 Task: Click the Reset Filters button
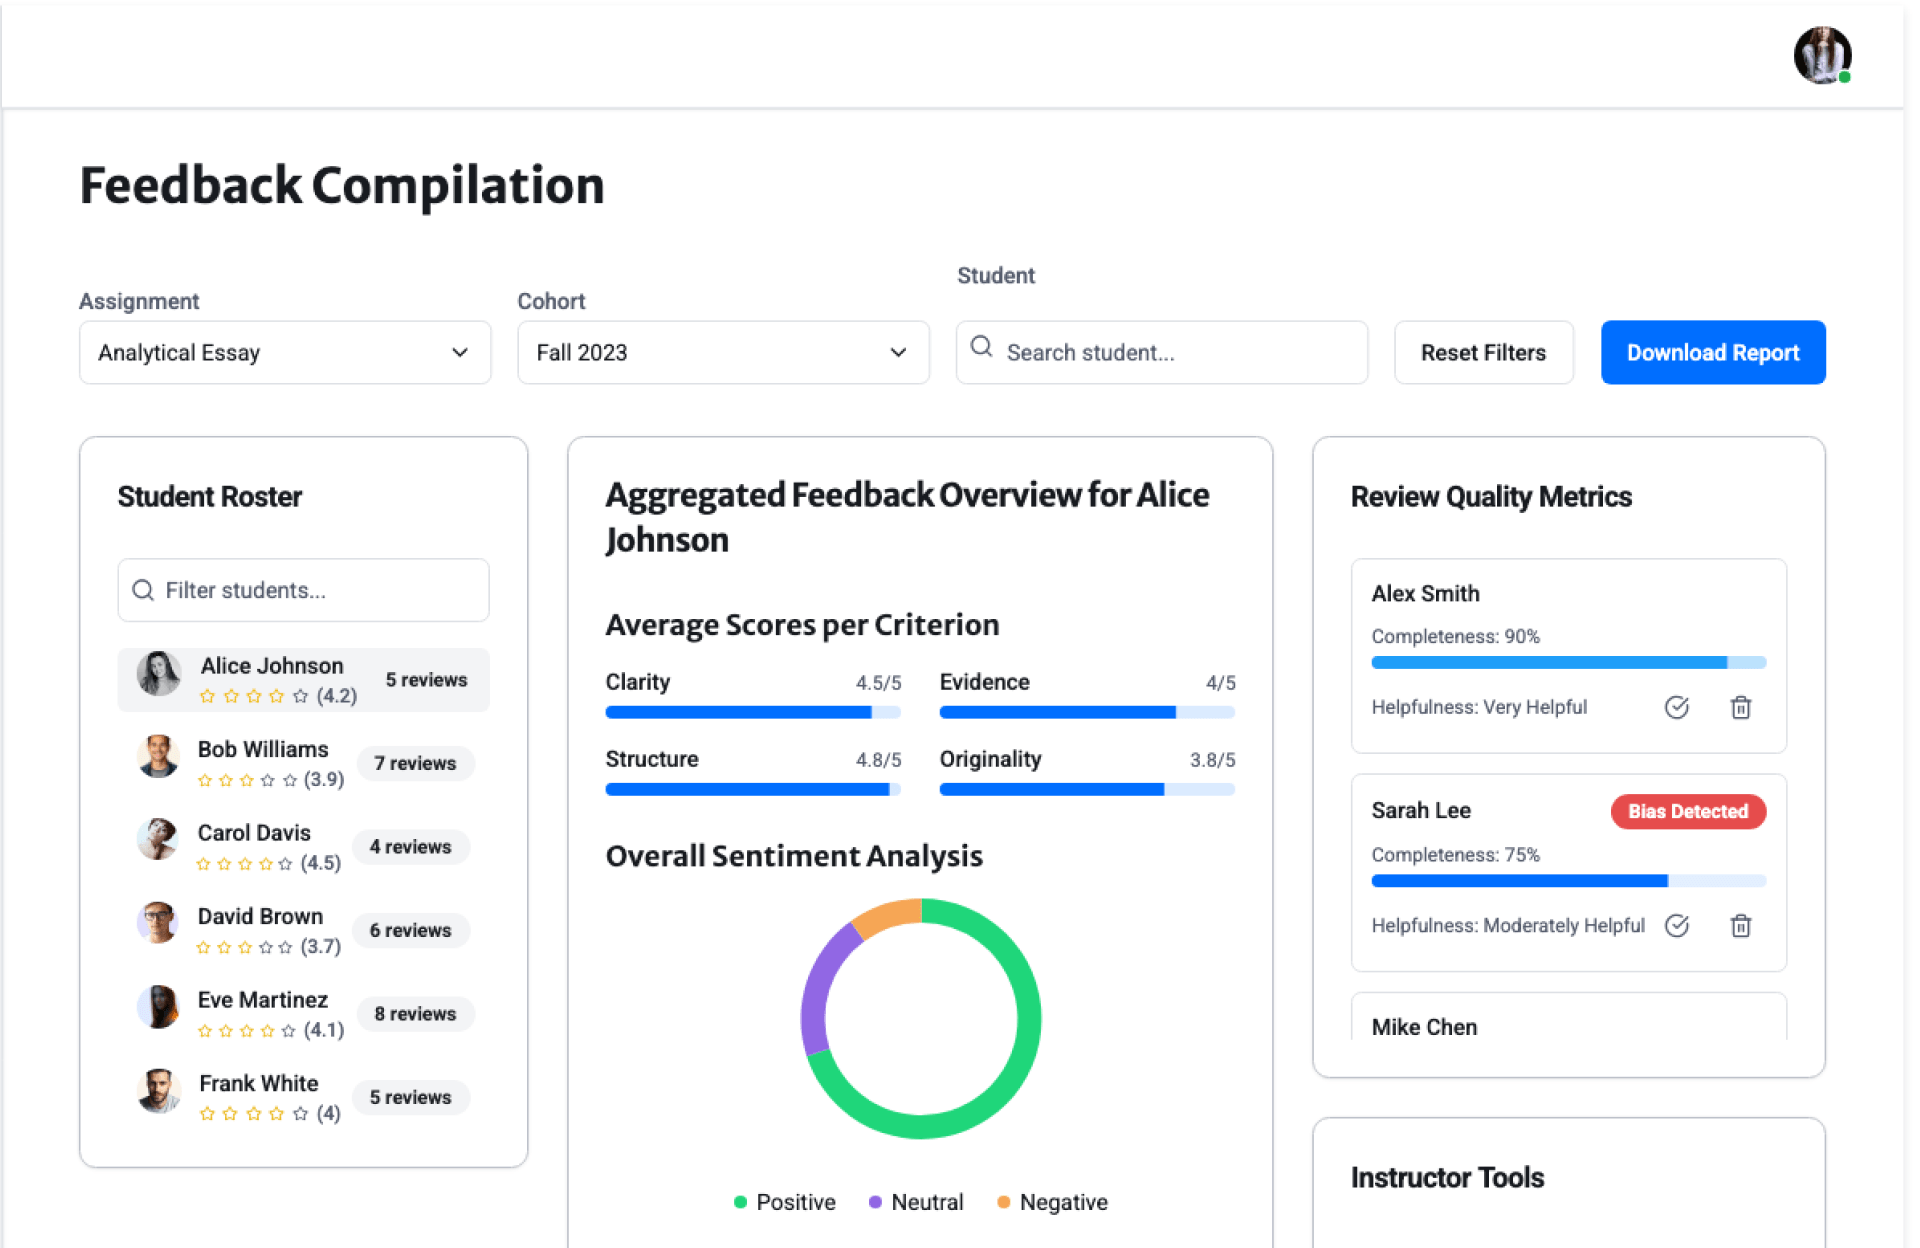tap(1483, 352)
